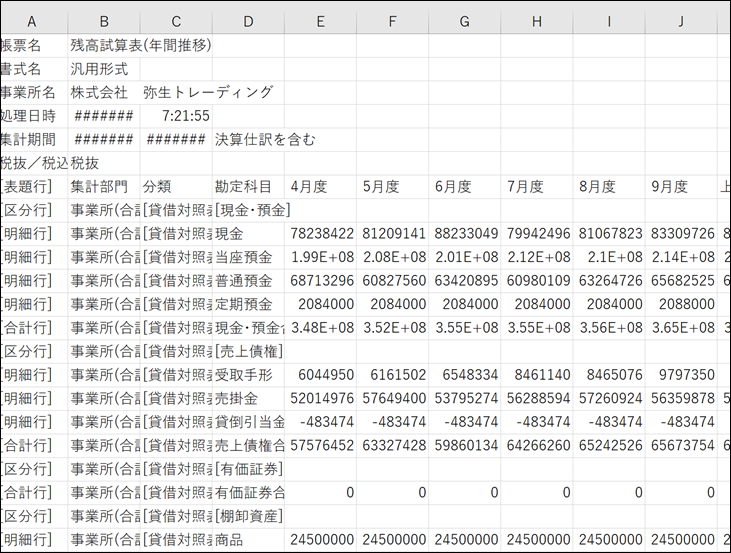This screenshot has width=731, height=553.
Task: Select column G header
Action: tap(465, 21)
